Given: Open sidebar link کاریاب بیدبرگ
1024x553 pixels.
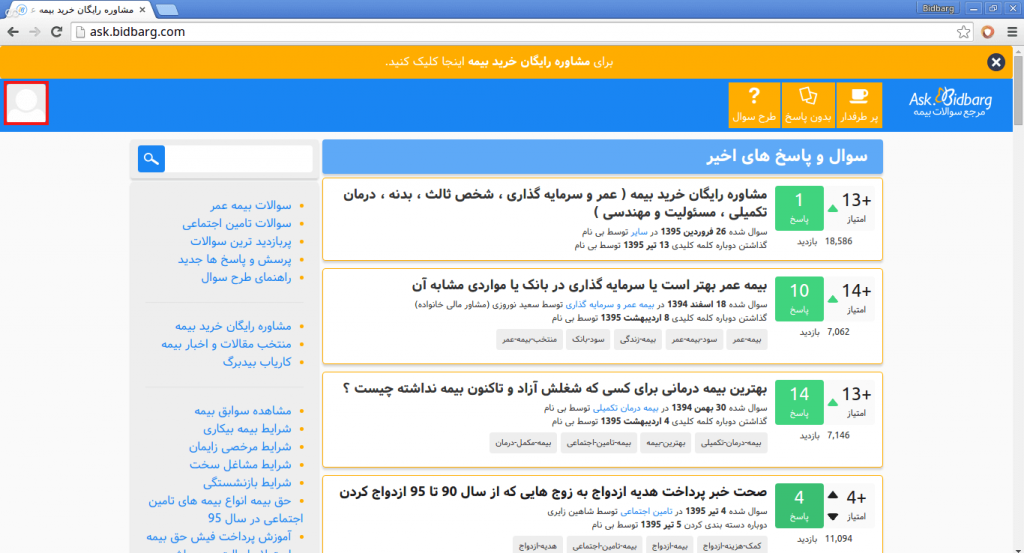Looking at the screenshot, I should click(x=257, y=362).
